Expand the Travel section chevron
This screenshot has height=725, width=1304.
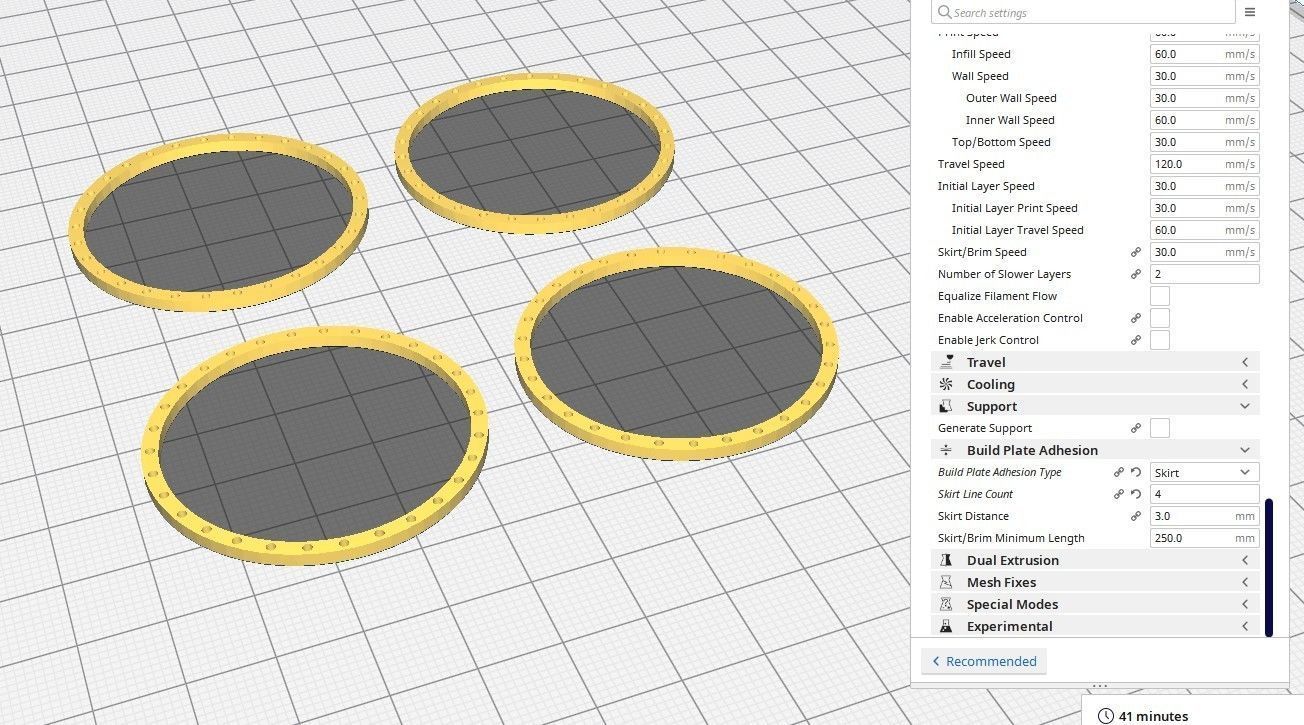click(1245, 362)
